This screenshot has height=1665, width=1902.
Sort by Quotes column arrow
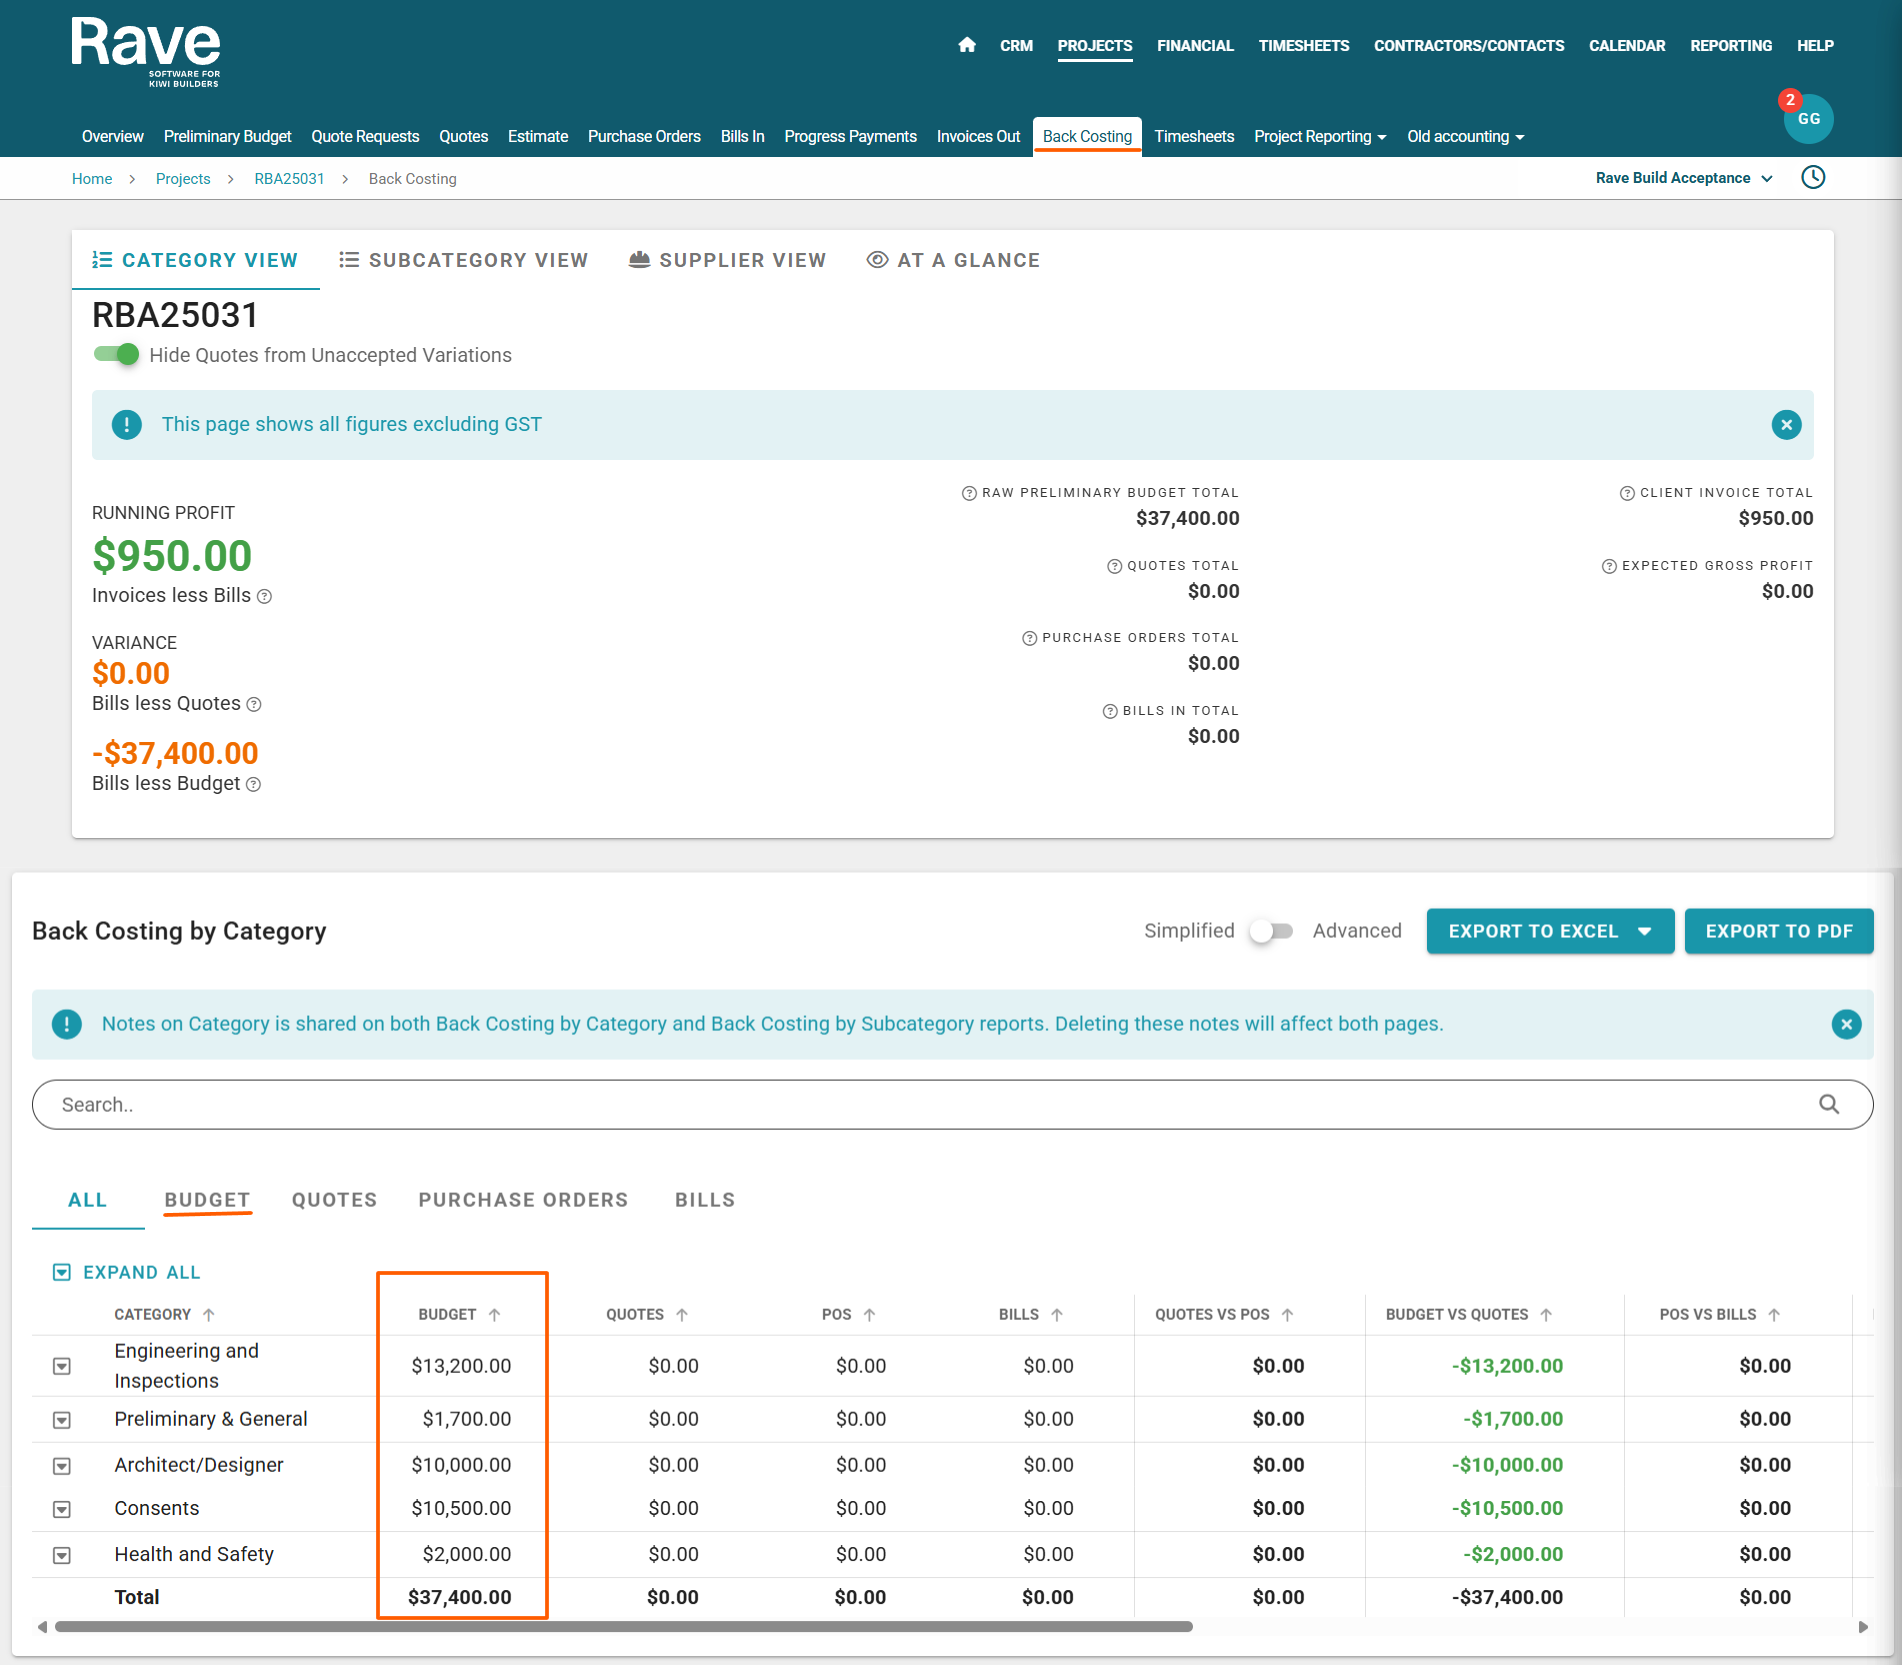coord(682,1315)
